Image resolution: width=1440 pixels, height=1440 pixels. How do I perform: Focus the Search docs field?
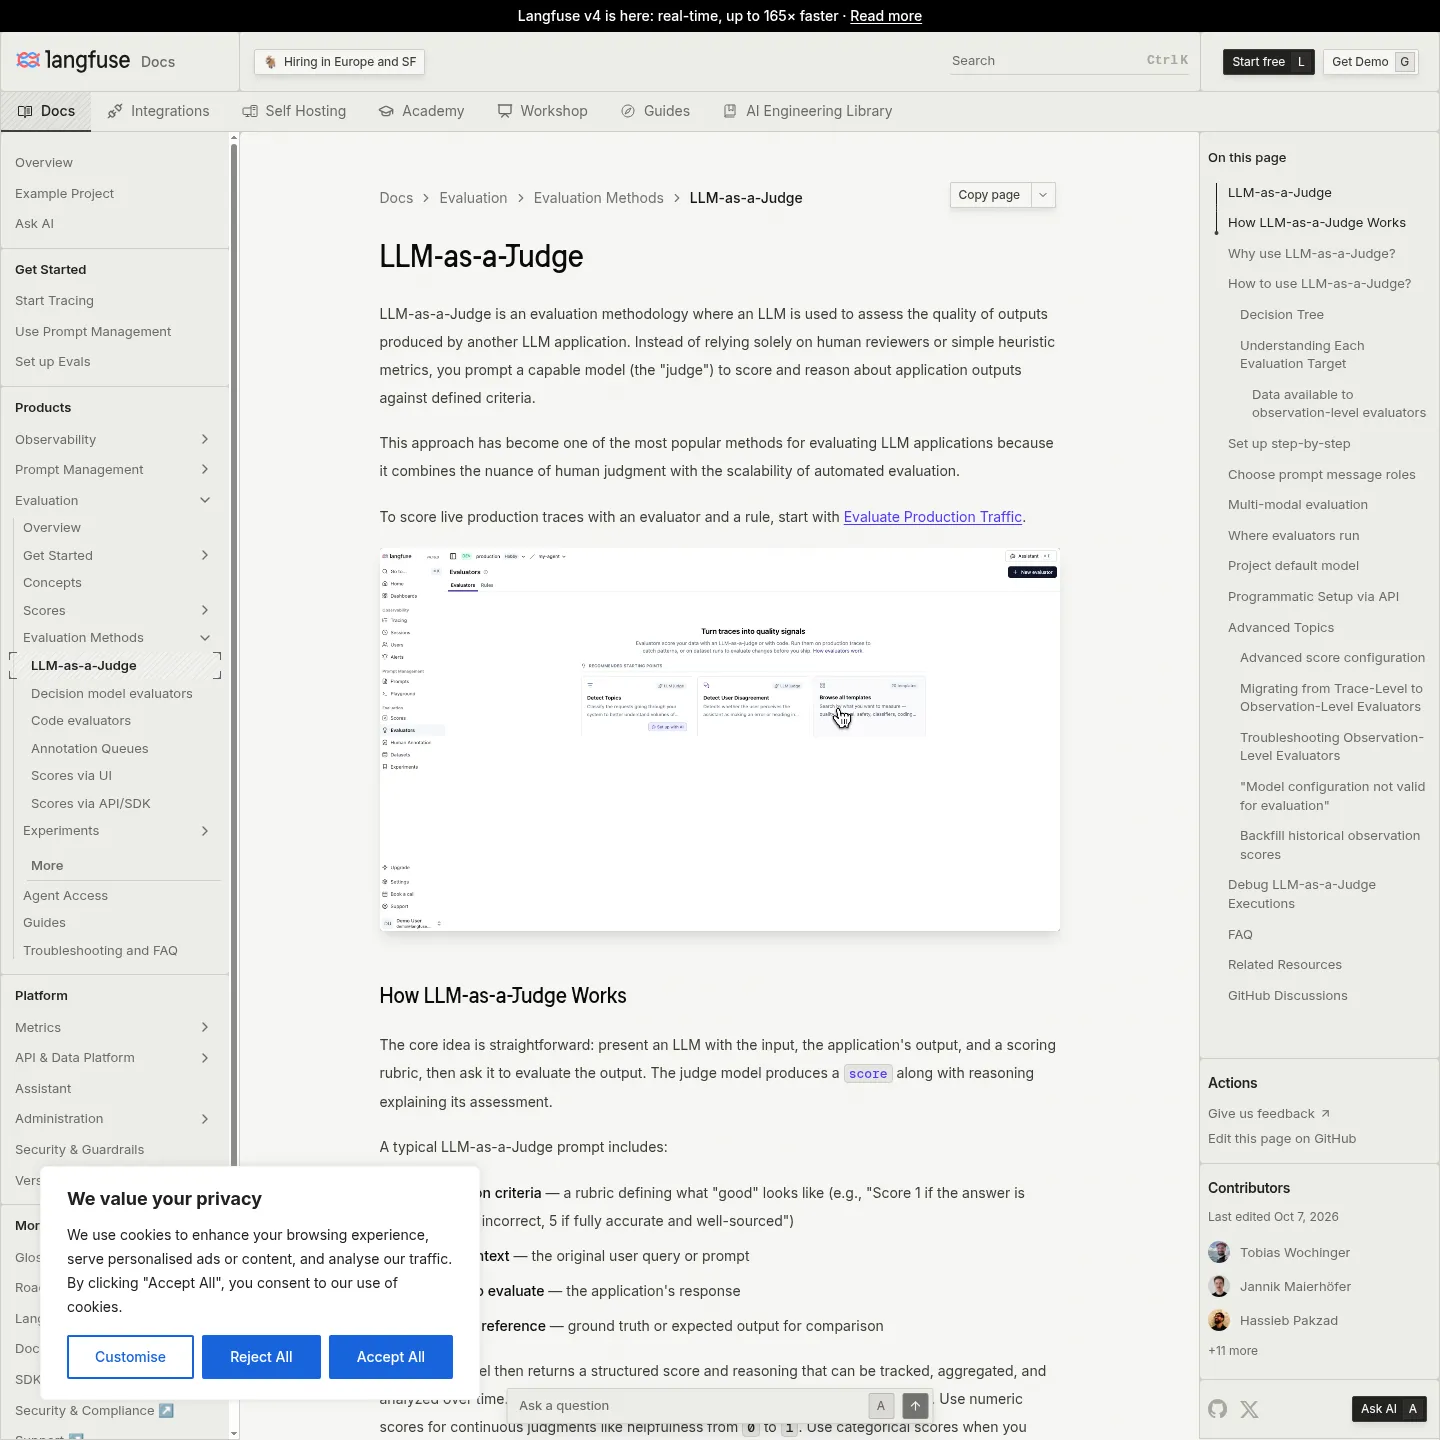pyautogui.click(x=1070, y=61)
